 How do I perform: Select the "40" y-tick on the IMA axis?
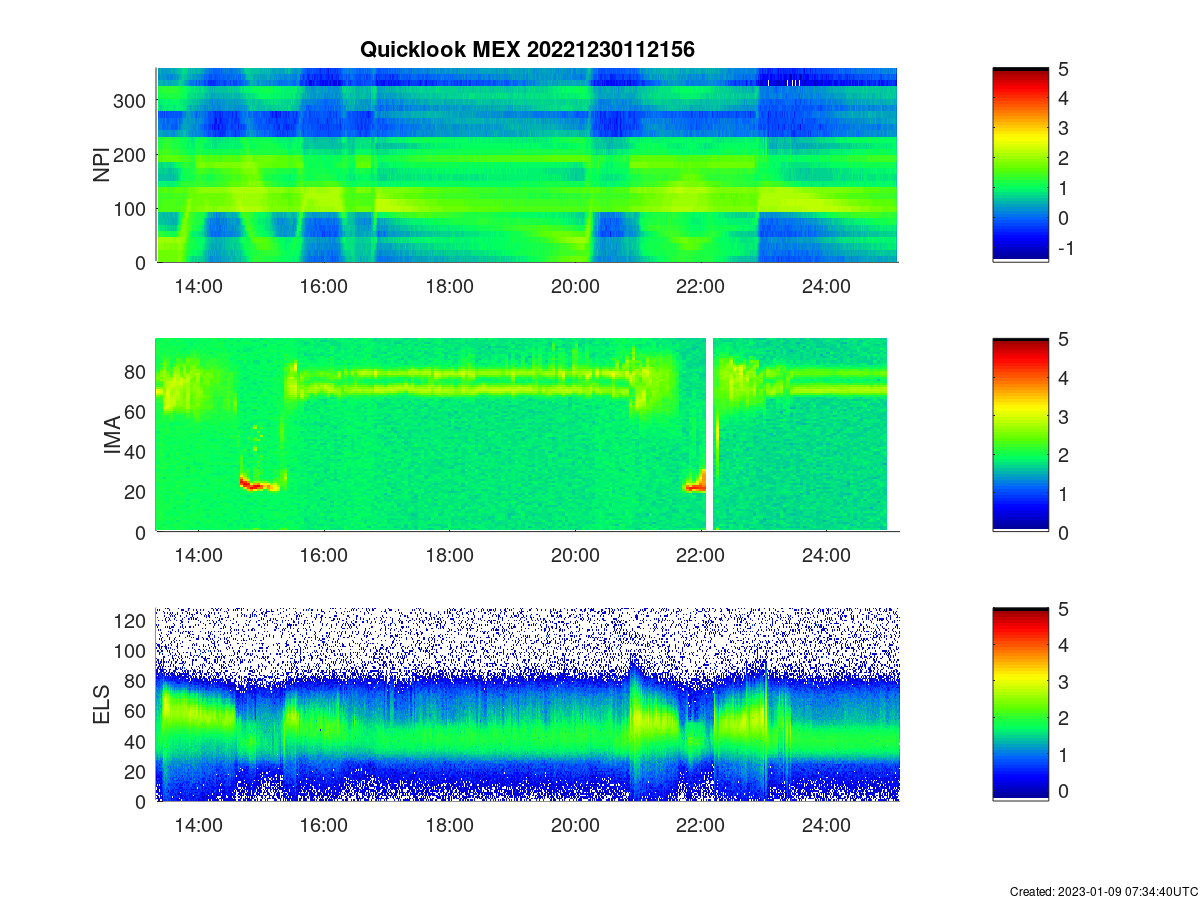coord(136,451)
